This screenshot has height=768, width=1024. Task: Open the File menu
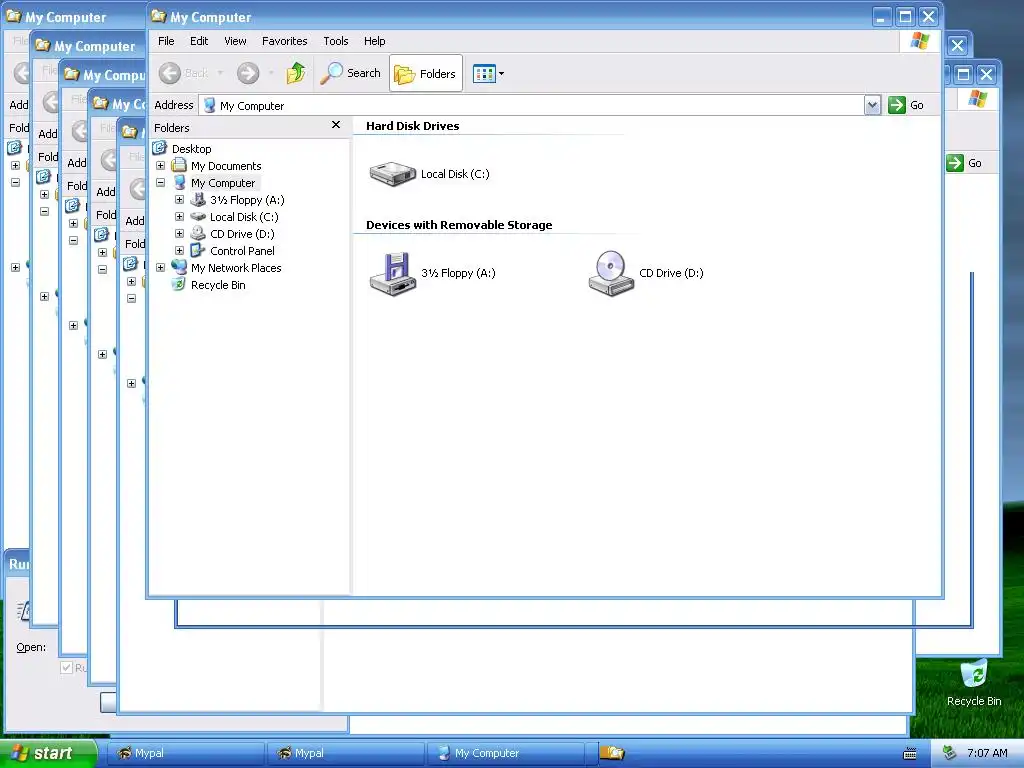[166, 40]
